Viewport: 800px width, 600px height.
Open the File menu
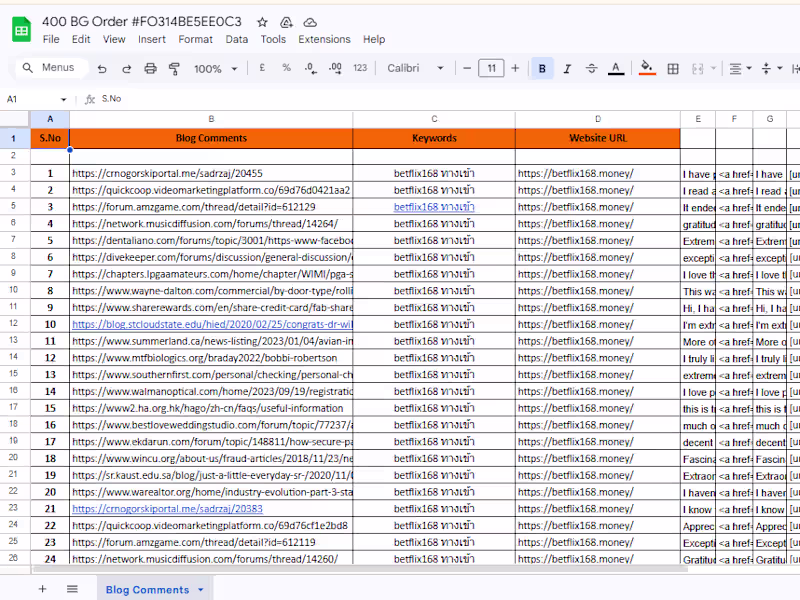point(51,39)
